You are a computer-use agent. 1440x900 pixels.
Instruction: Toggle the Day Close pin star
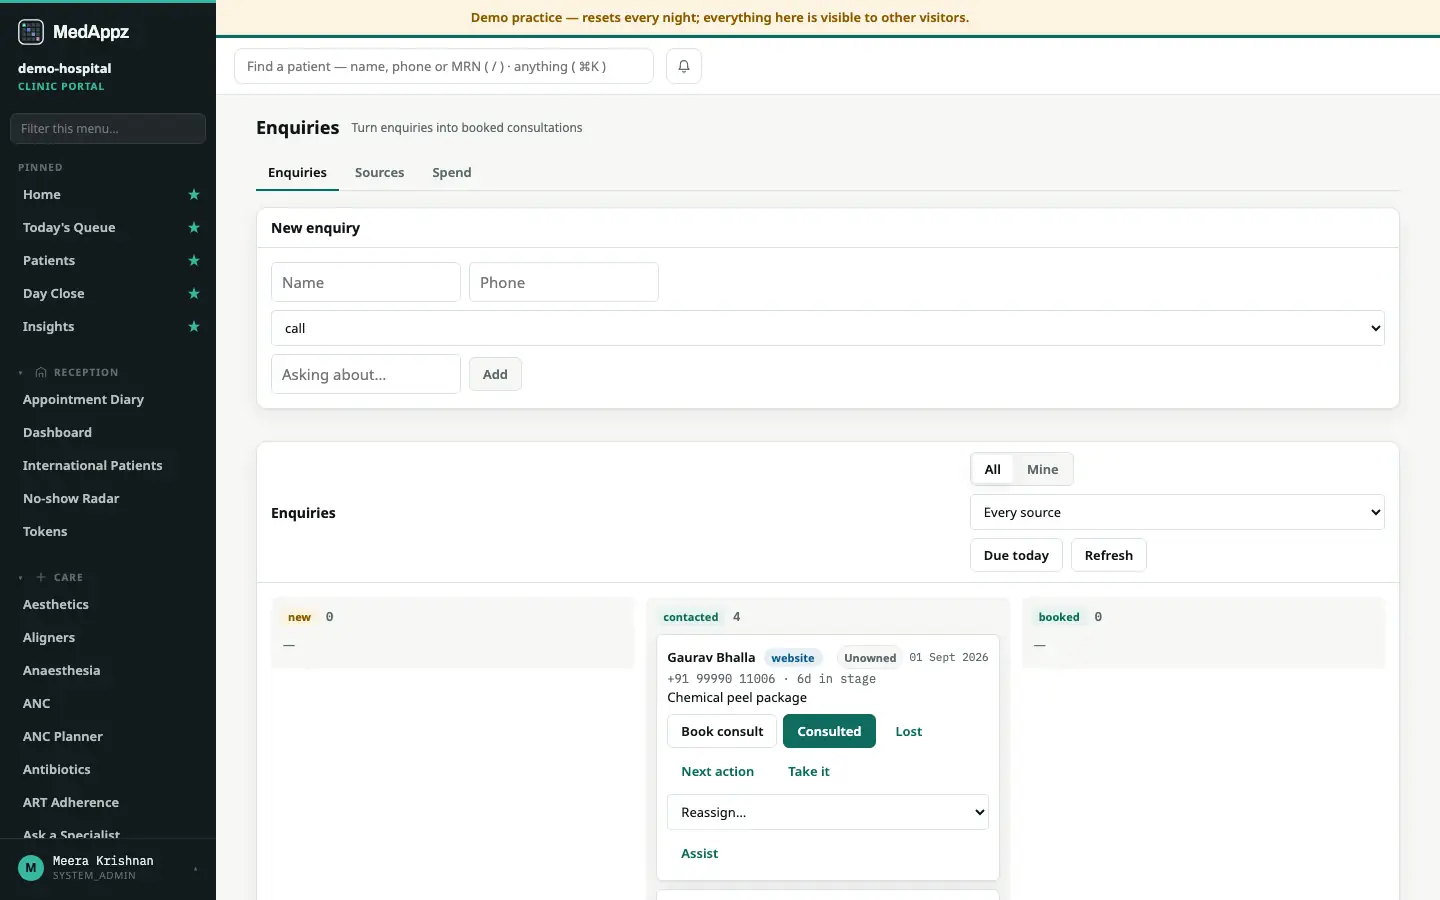pyautogui.click(x=194, y=294)
